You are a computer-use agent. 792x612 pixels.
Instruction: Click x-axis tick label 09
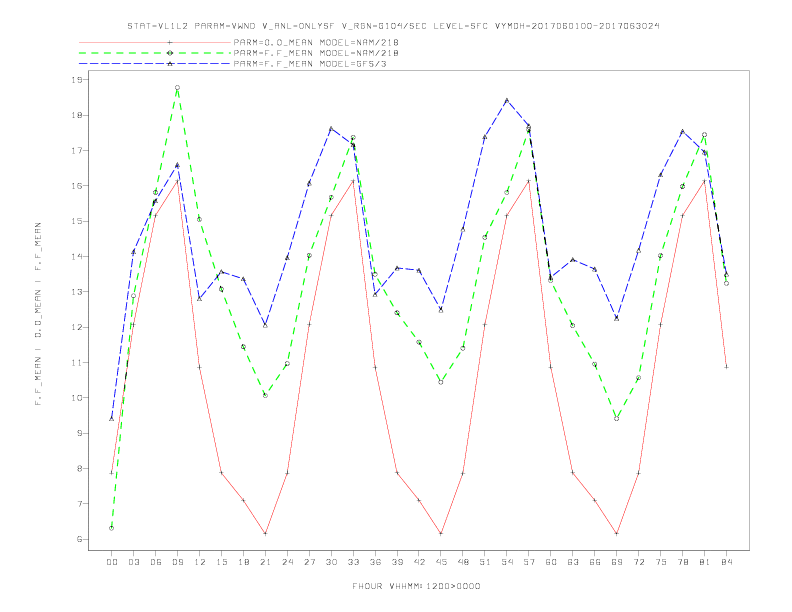click(177, 562)
